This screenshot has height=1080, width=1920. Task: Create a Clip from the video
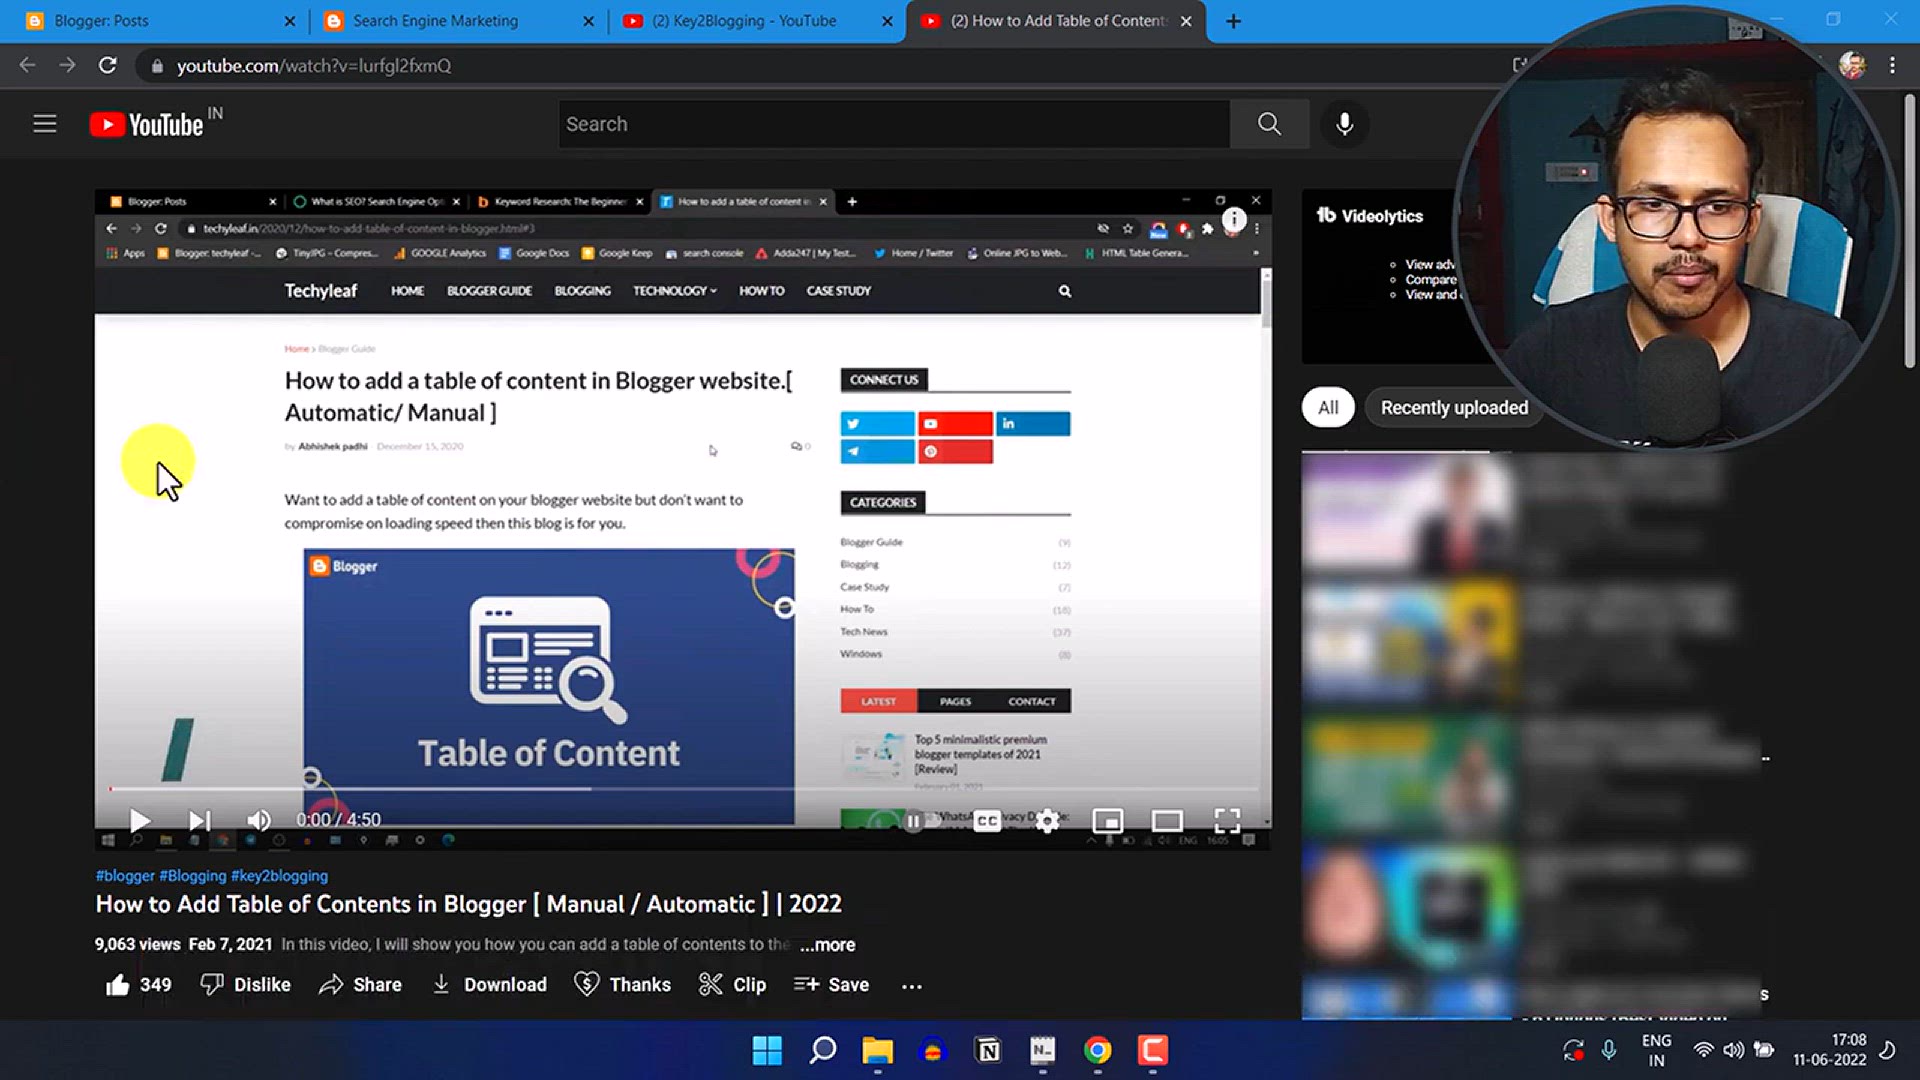pos(732,985)
